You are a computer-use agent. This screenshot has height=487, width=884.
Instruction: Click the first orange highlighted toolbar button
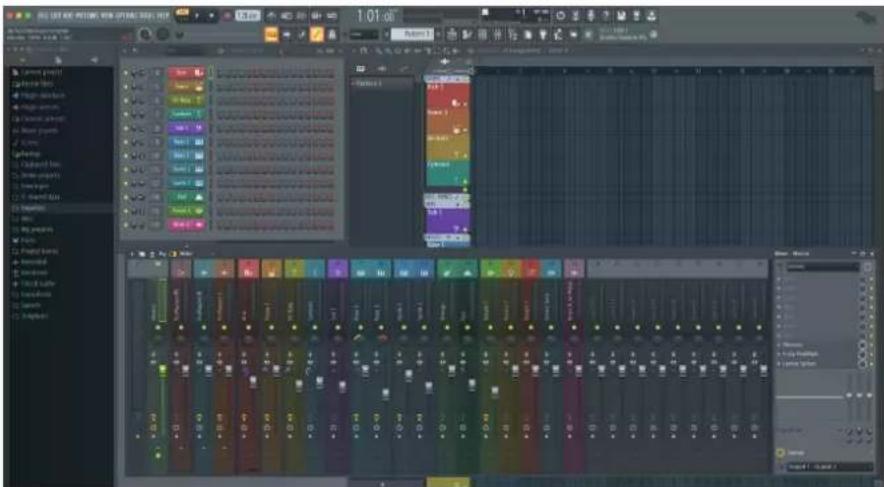click(x=271, y=34)
